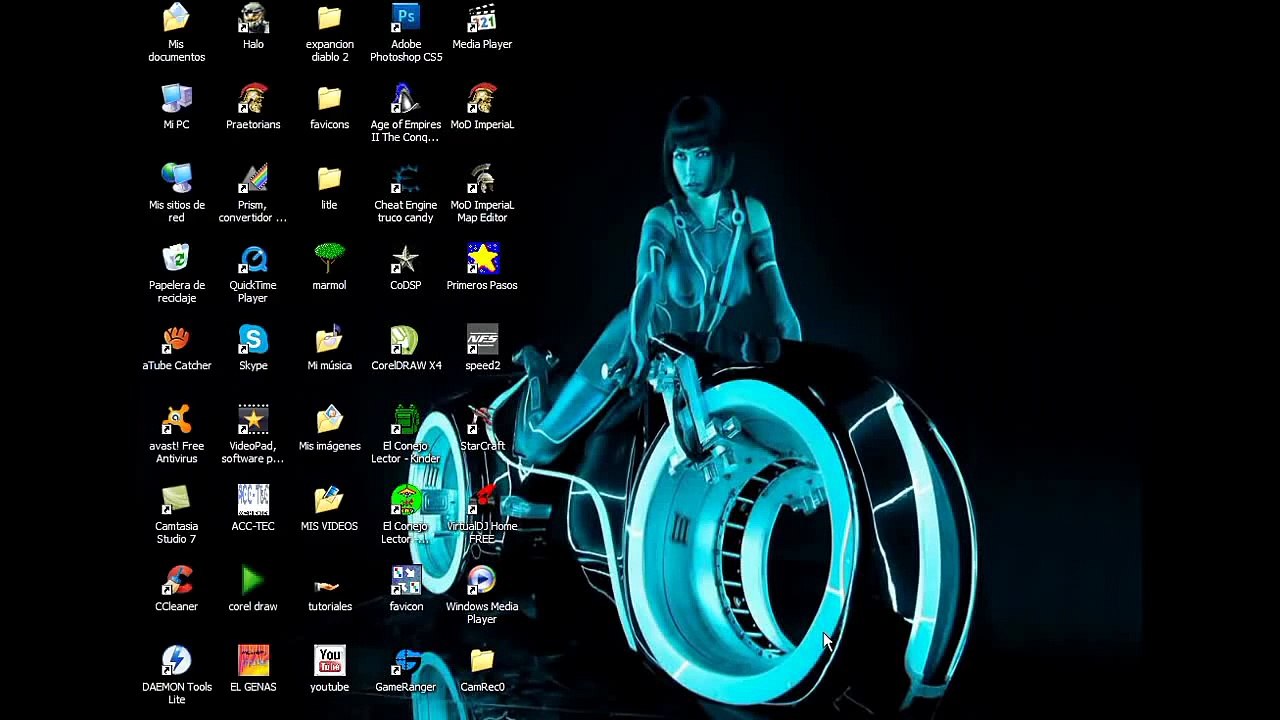Open the expancion diablo 2 folder

click(329, 18)
